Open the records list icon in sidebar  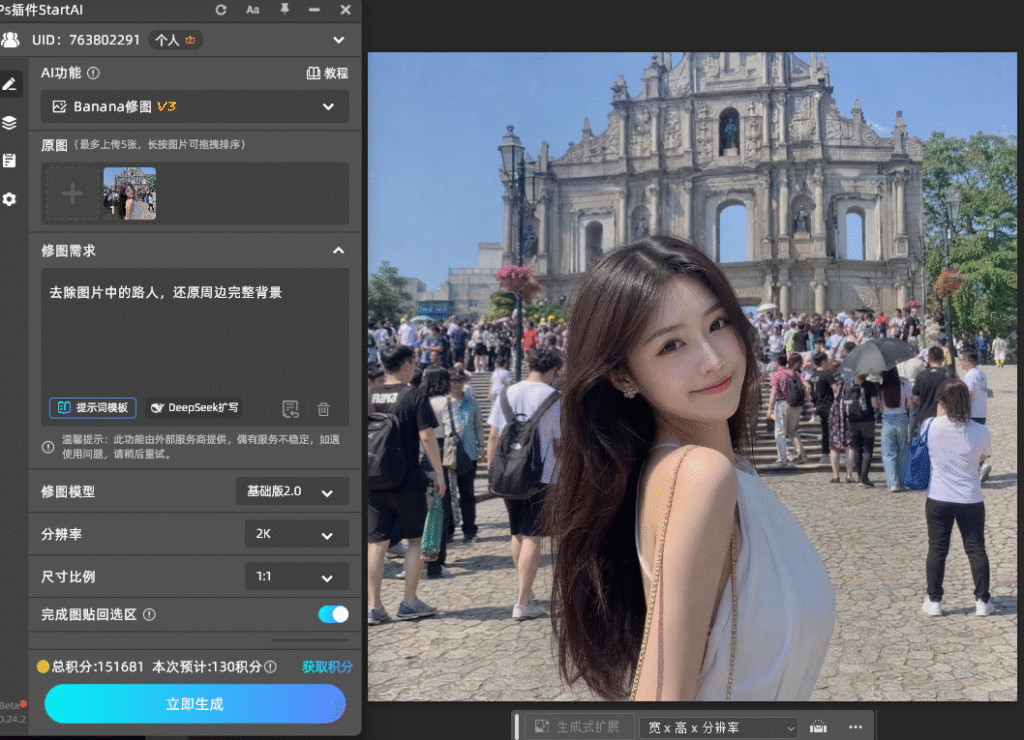click(x=10, y=160)
